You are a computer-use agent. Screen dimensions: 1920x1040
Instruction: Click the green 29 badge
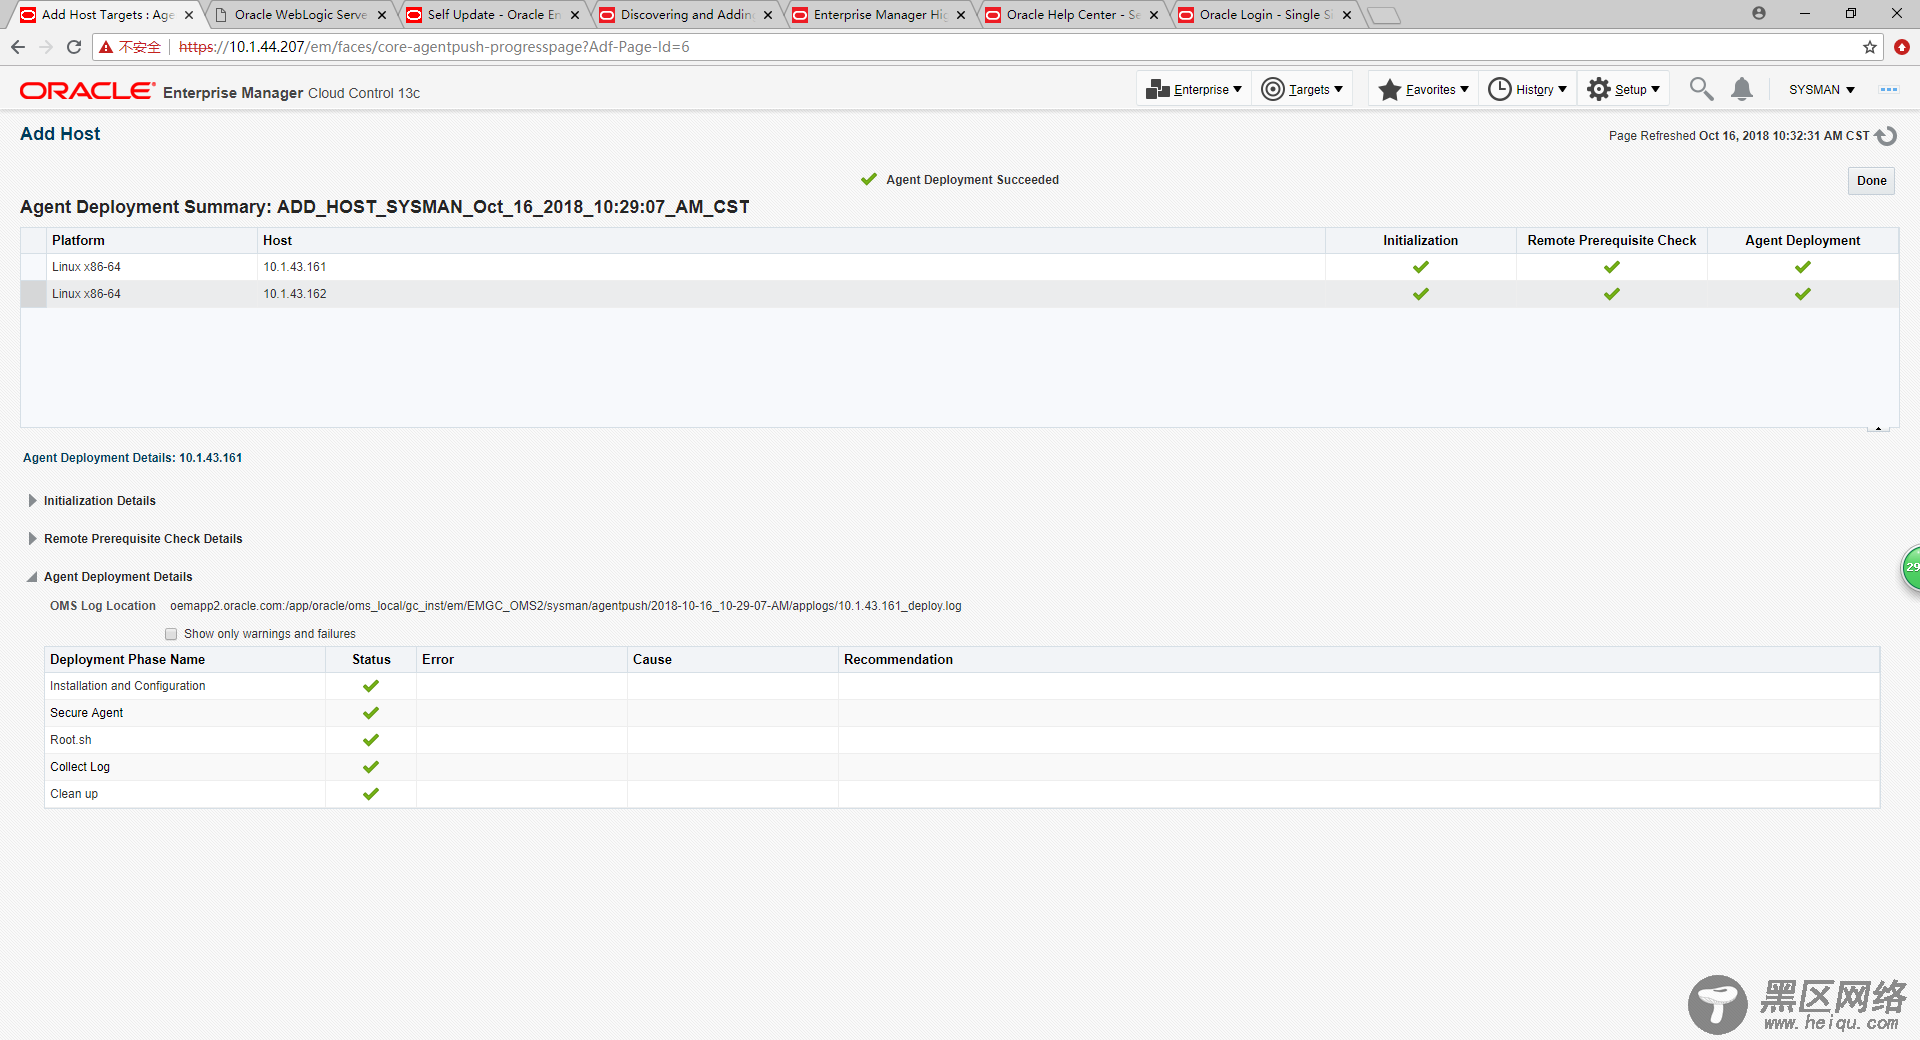(x=1911, y=567)
